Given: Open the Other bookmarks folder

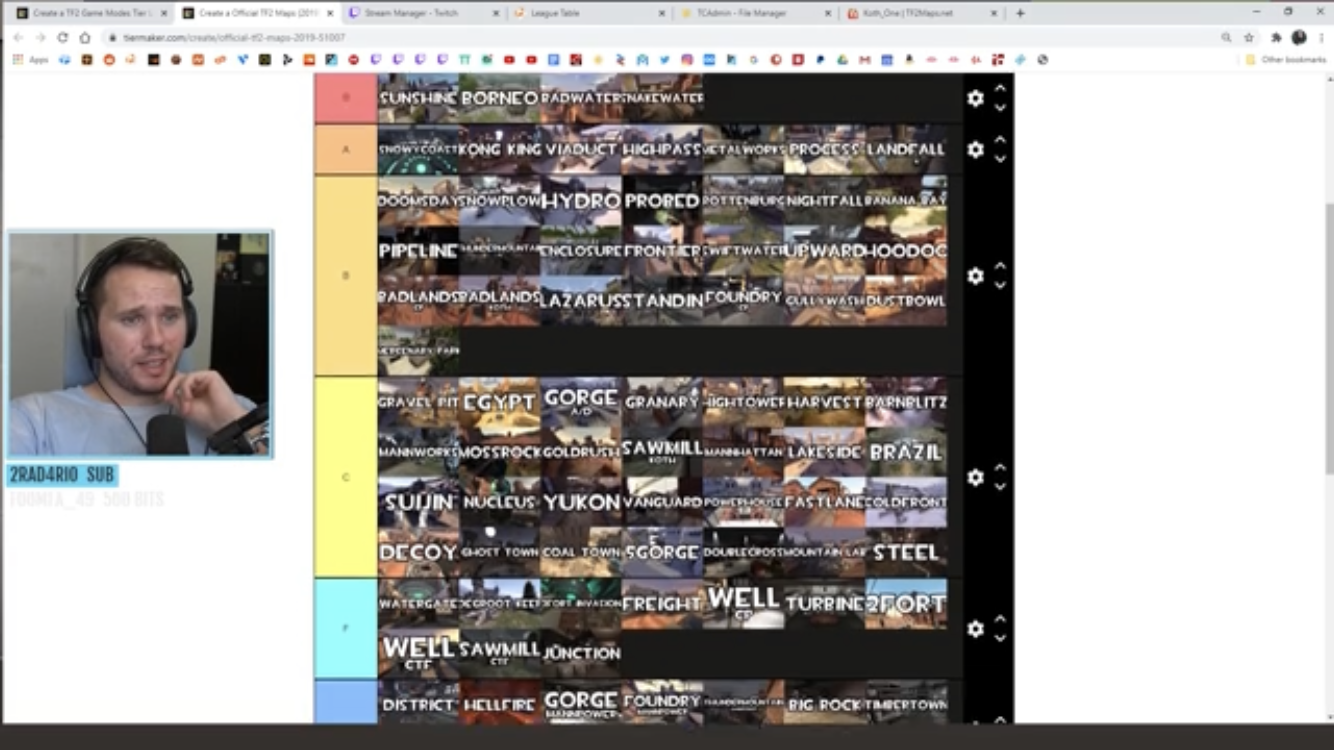Looking at the screenshot, I should coord(1286,59).
